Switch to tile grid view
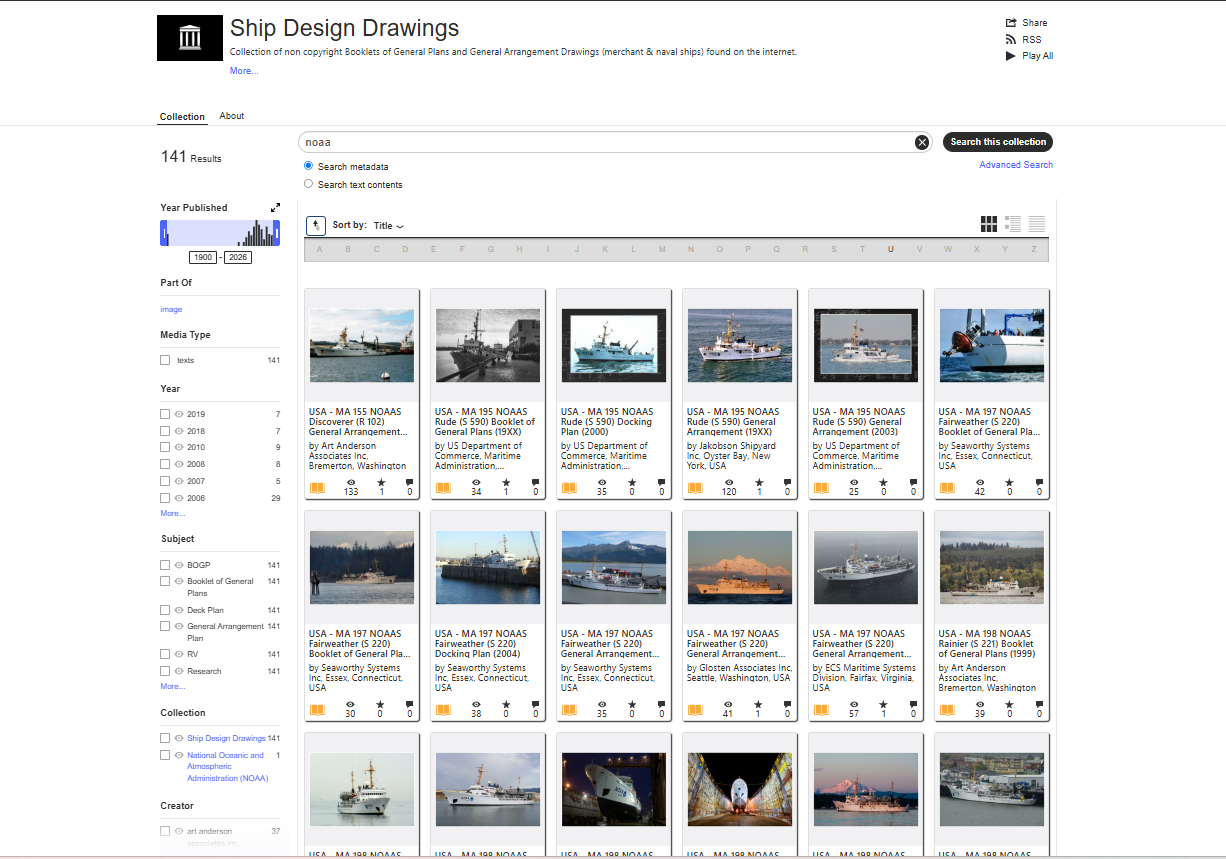This screenshot has height=859, width=1226. [x=989, y=224]
